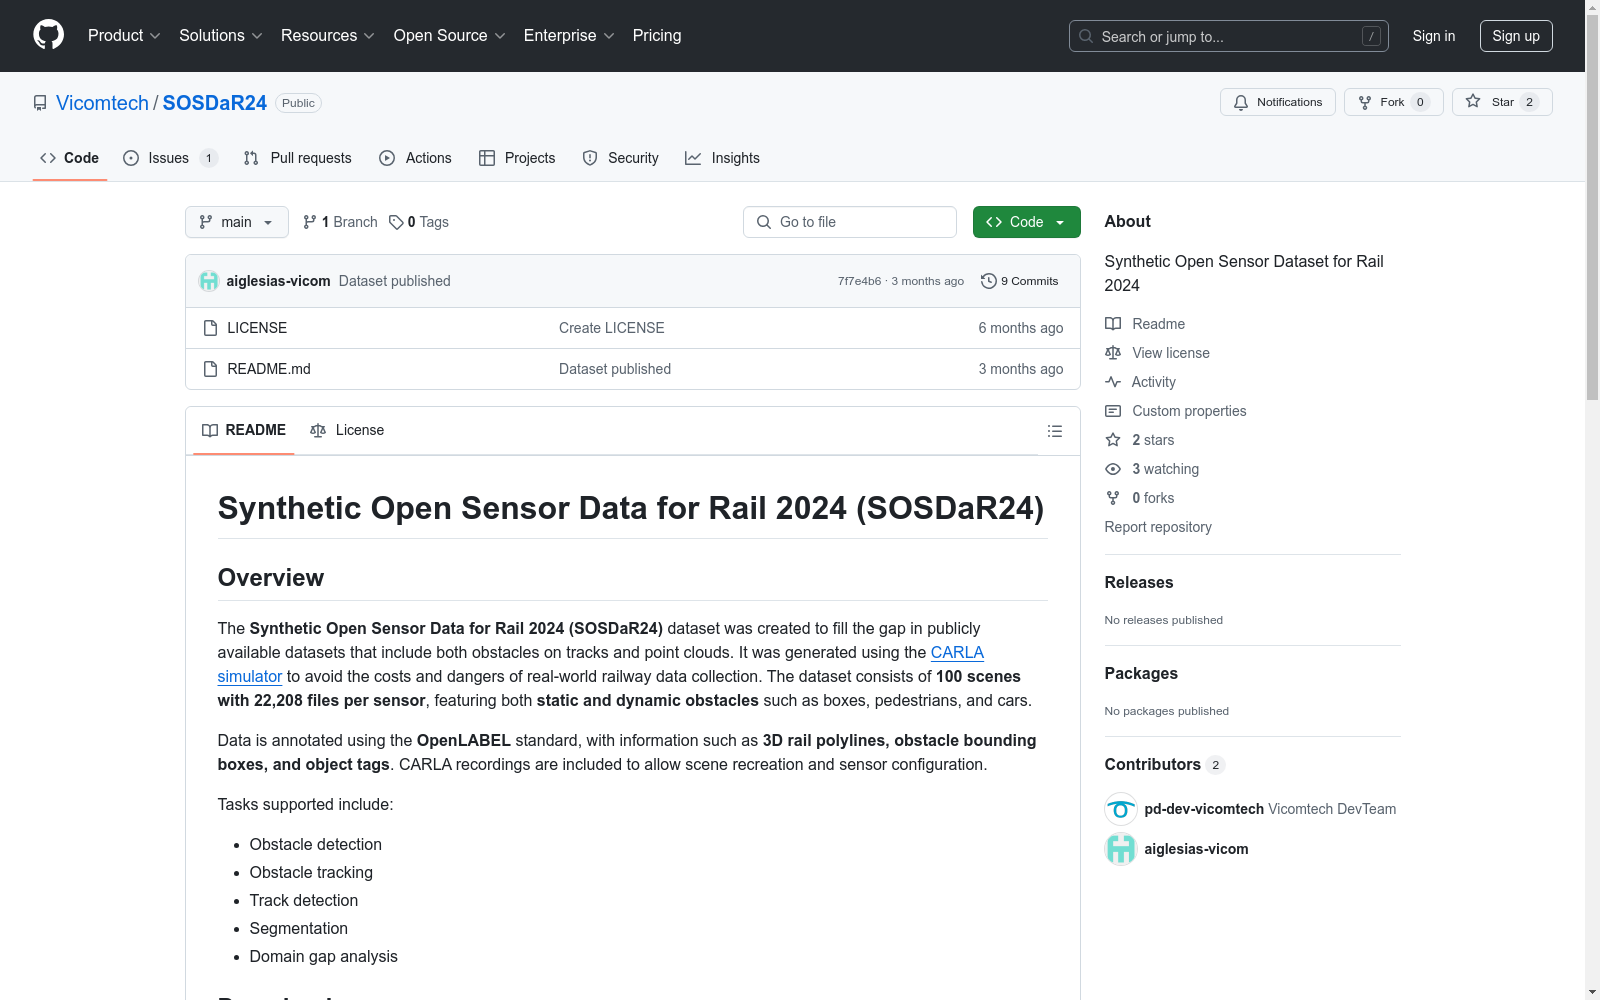The width and height of the screenshot is (1600, 1000).
Task: Expand the Open Source menu
Action: [450, 36]
